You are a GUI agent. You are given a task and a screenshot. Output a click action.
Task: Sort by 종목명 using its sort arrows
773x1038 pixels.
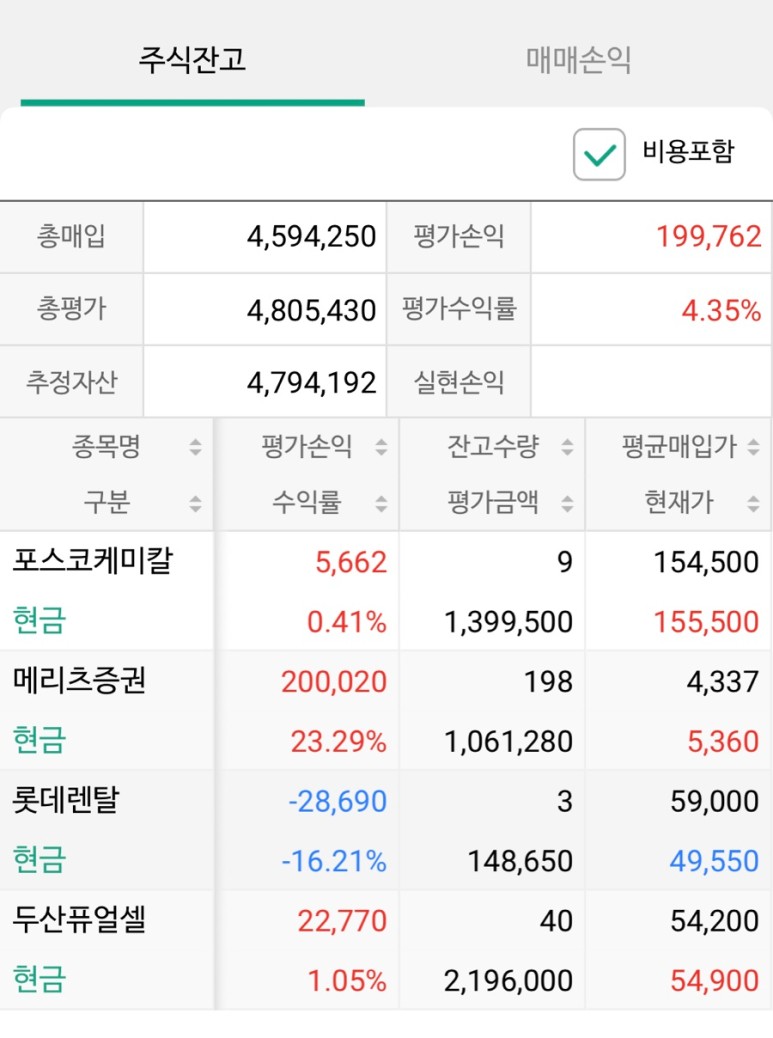pyautogui.click(x=195, y=447)
